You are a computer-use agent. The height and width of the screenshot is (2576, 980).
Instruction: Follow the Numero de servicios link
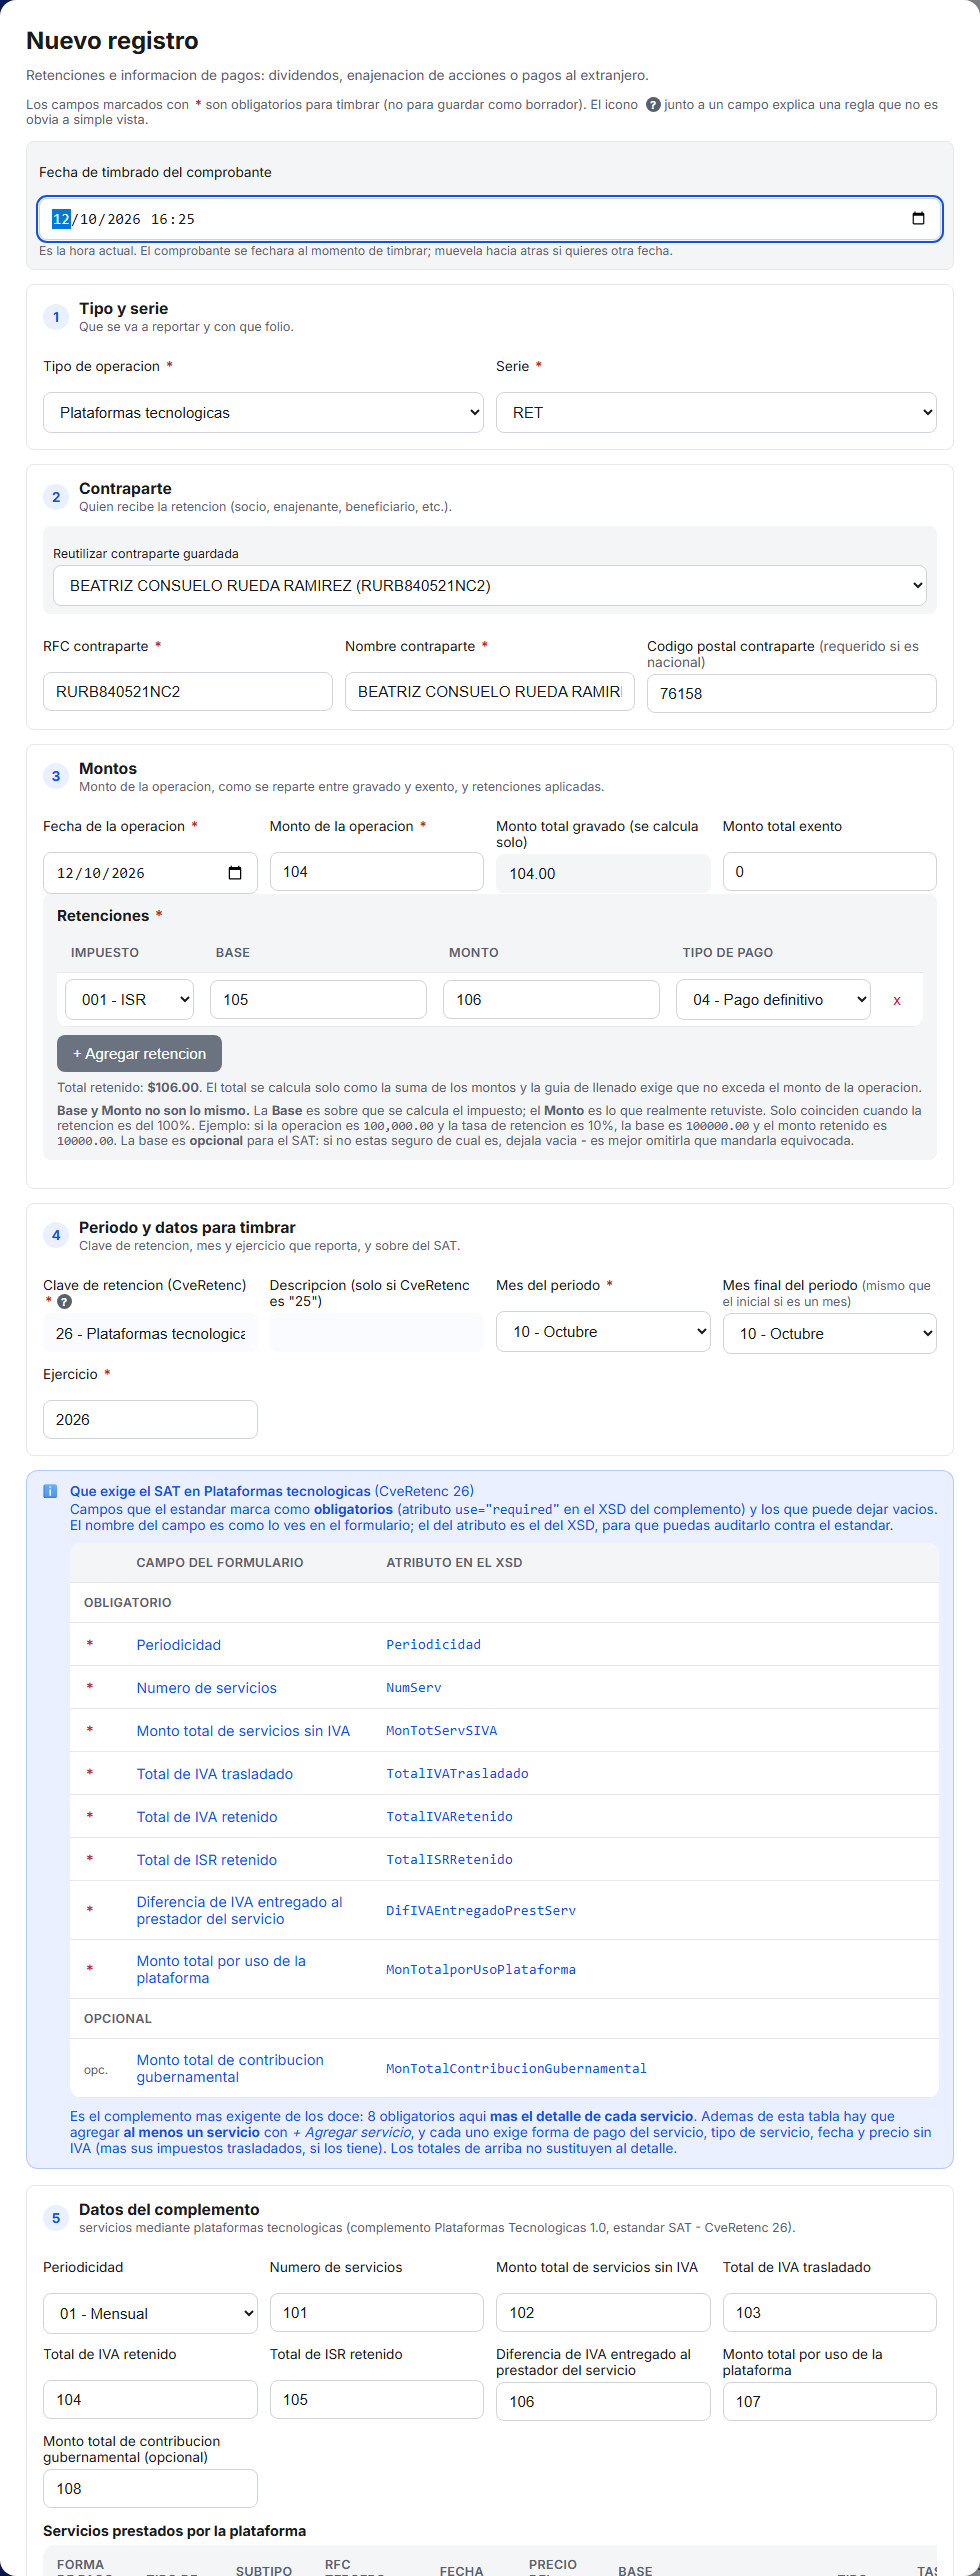tap(207, 1688)
